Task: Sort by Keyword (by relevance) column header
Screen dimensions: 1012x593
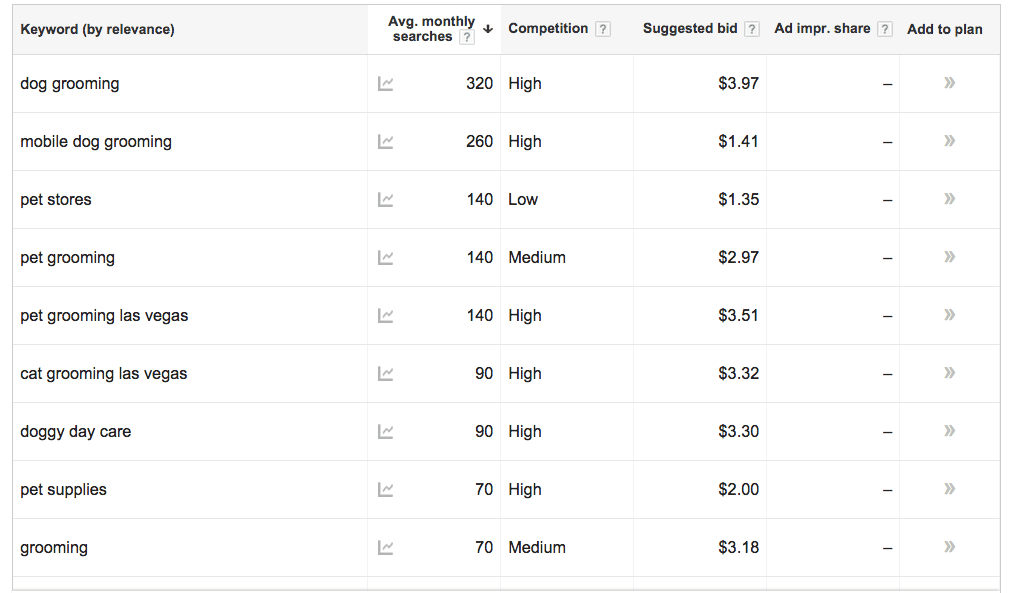Action: [x=97, y=29]
